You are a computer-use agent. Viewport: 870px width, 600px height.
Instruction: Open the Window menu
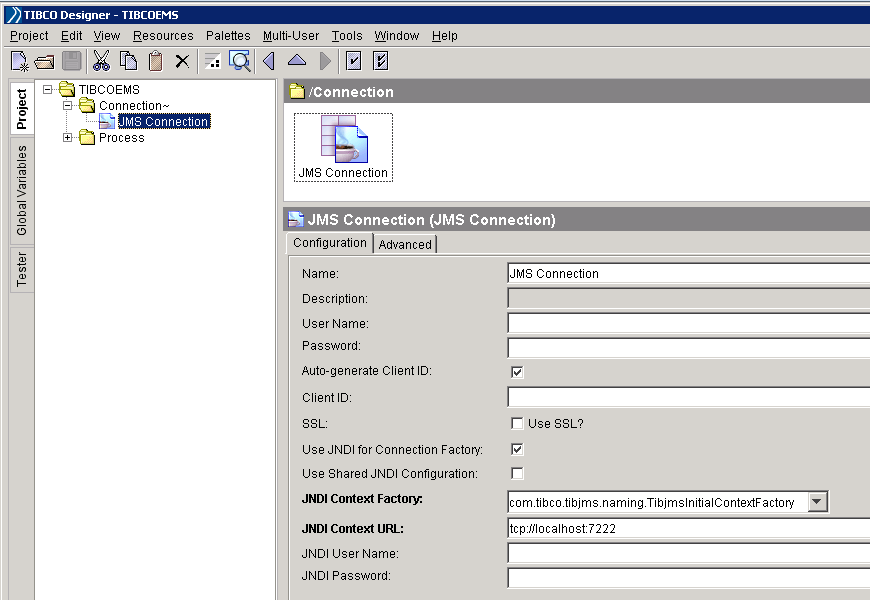point(397,36)
